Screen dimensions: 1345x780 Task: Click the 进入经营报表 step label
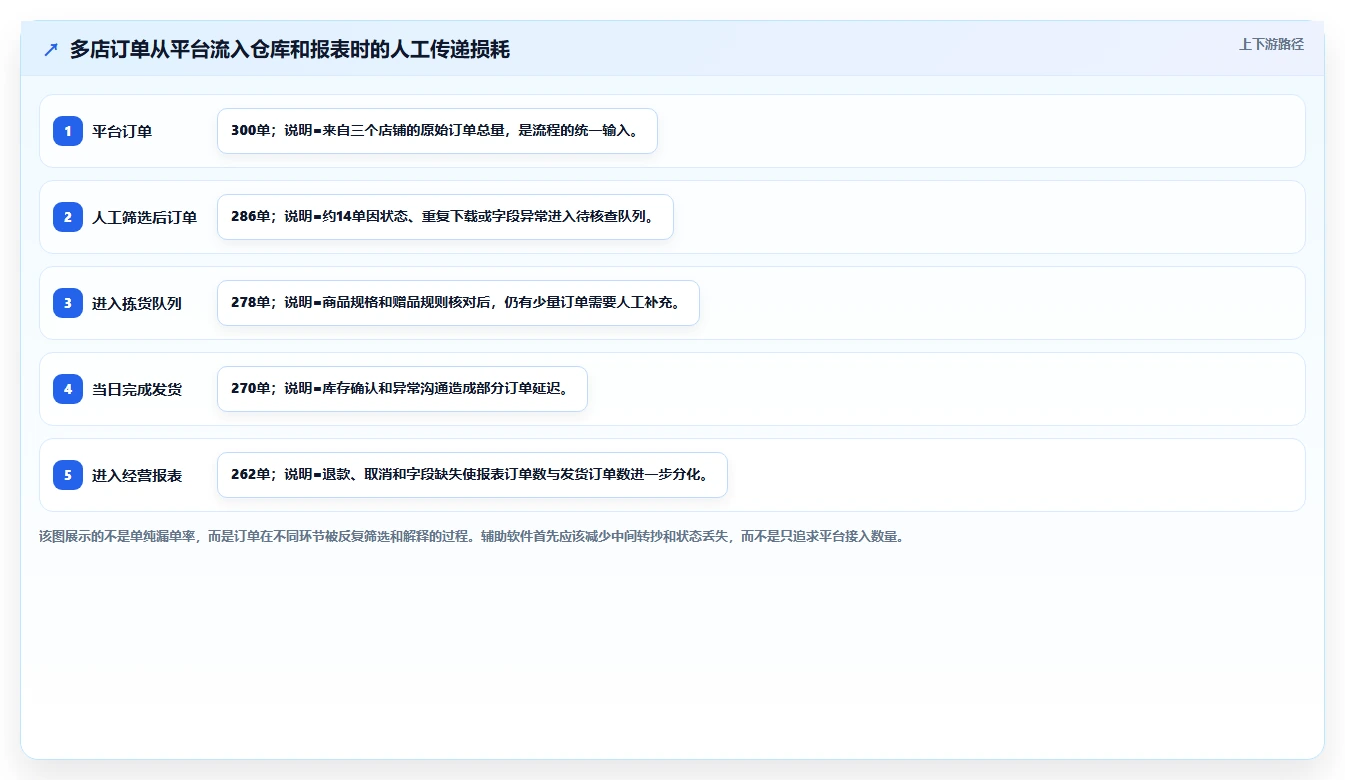point(137,475)
